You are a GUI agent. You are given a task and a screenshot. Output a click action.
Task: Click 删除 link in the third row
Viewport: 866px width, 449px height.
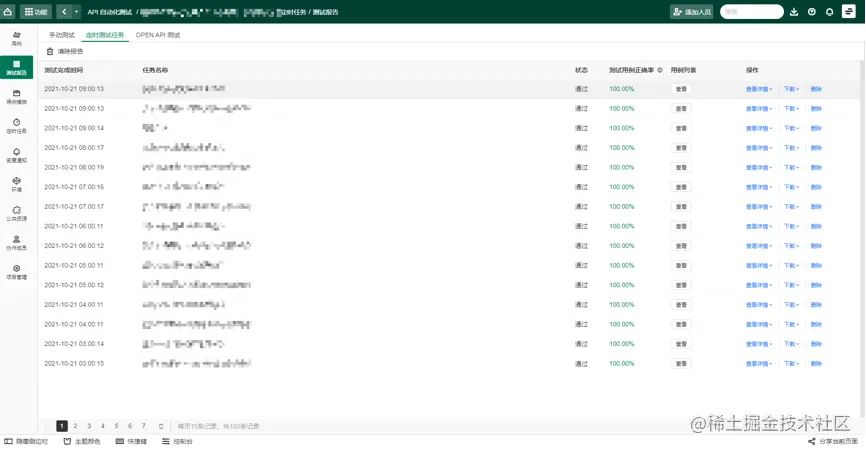coord(816,128)
